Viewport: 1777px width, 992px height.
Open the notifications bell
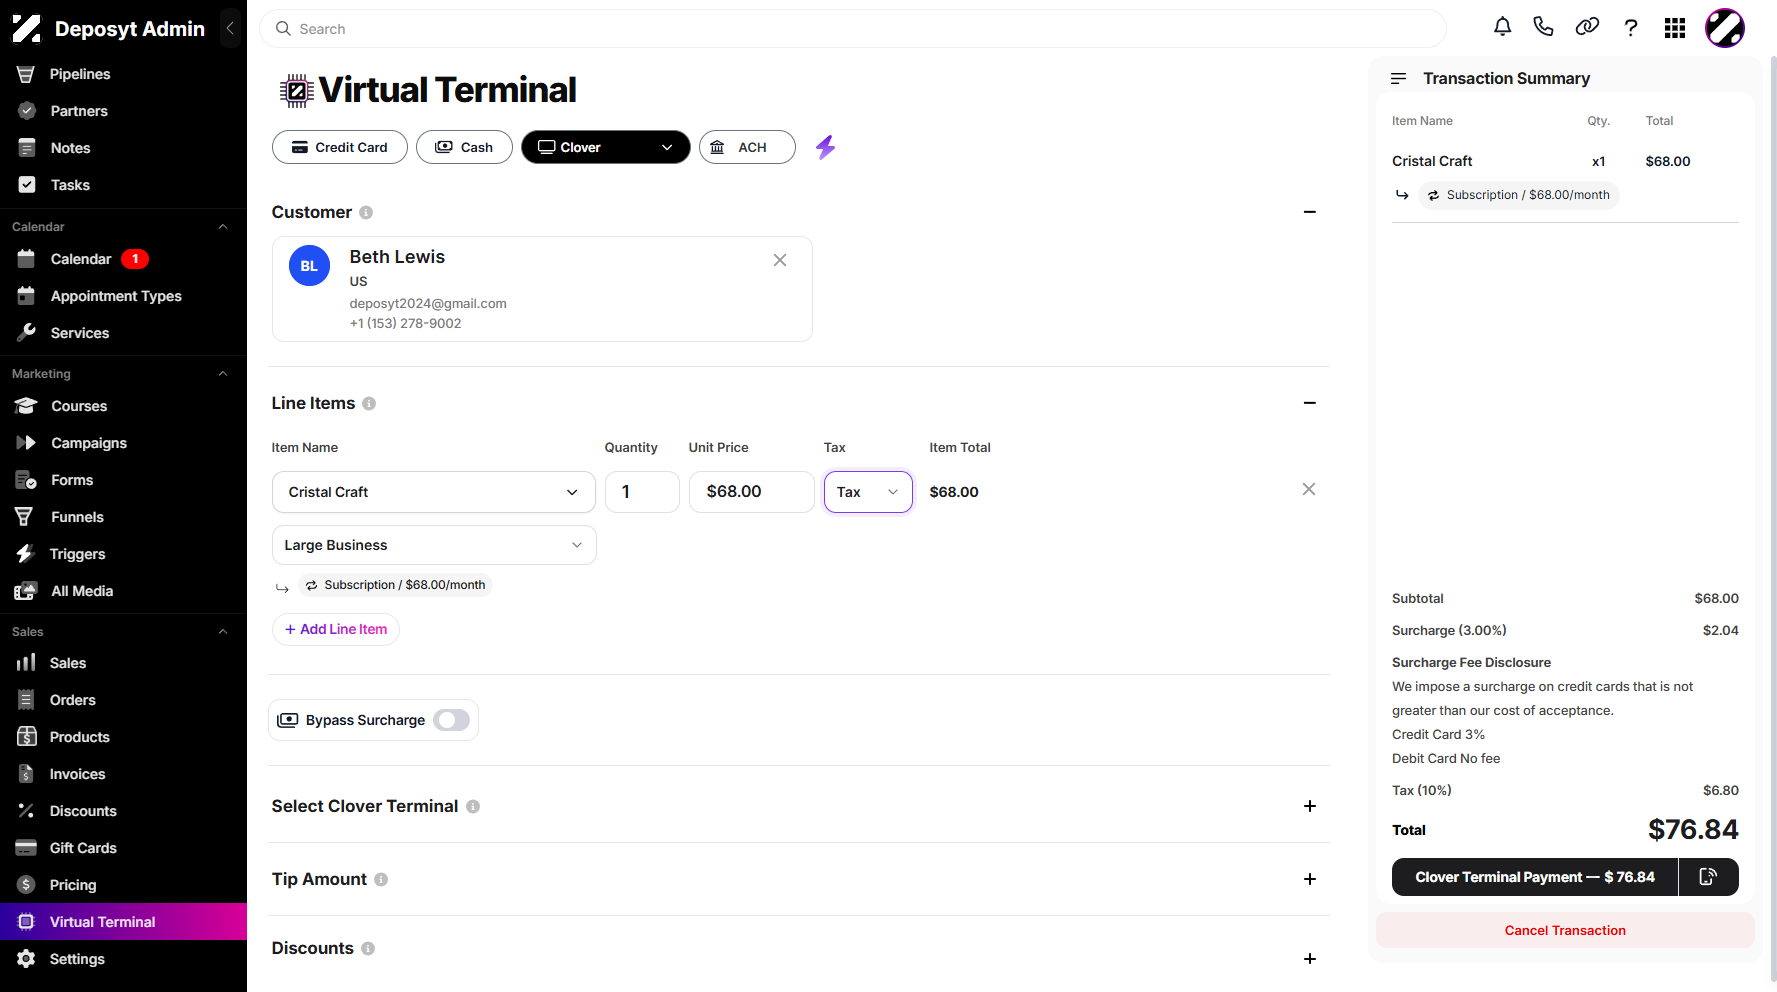(x=1502, y=27)
